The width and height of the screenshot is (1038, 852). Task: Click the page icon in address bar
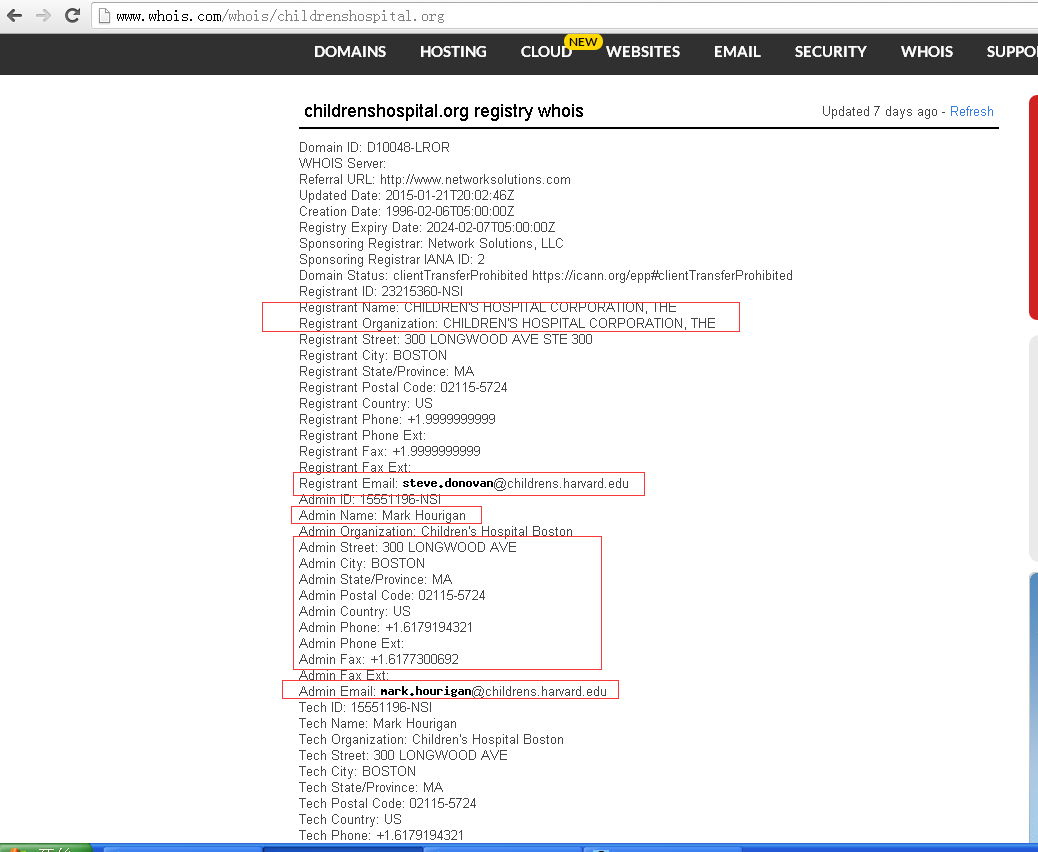click(x=104, y=16)
